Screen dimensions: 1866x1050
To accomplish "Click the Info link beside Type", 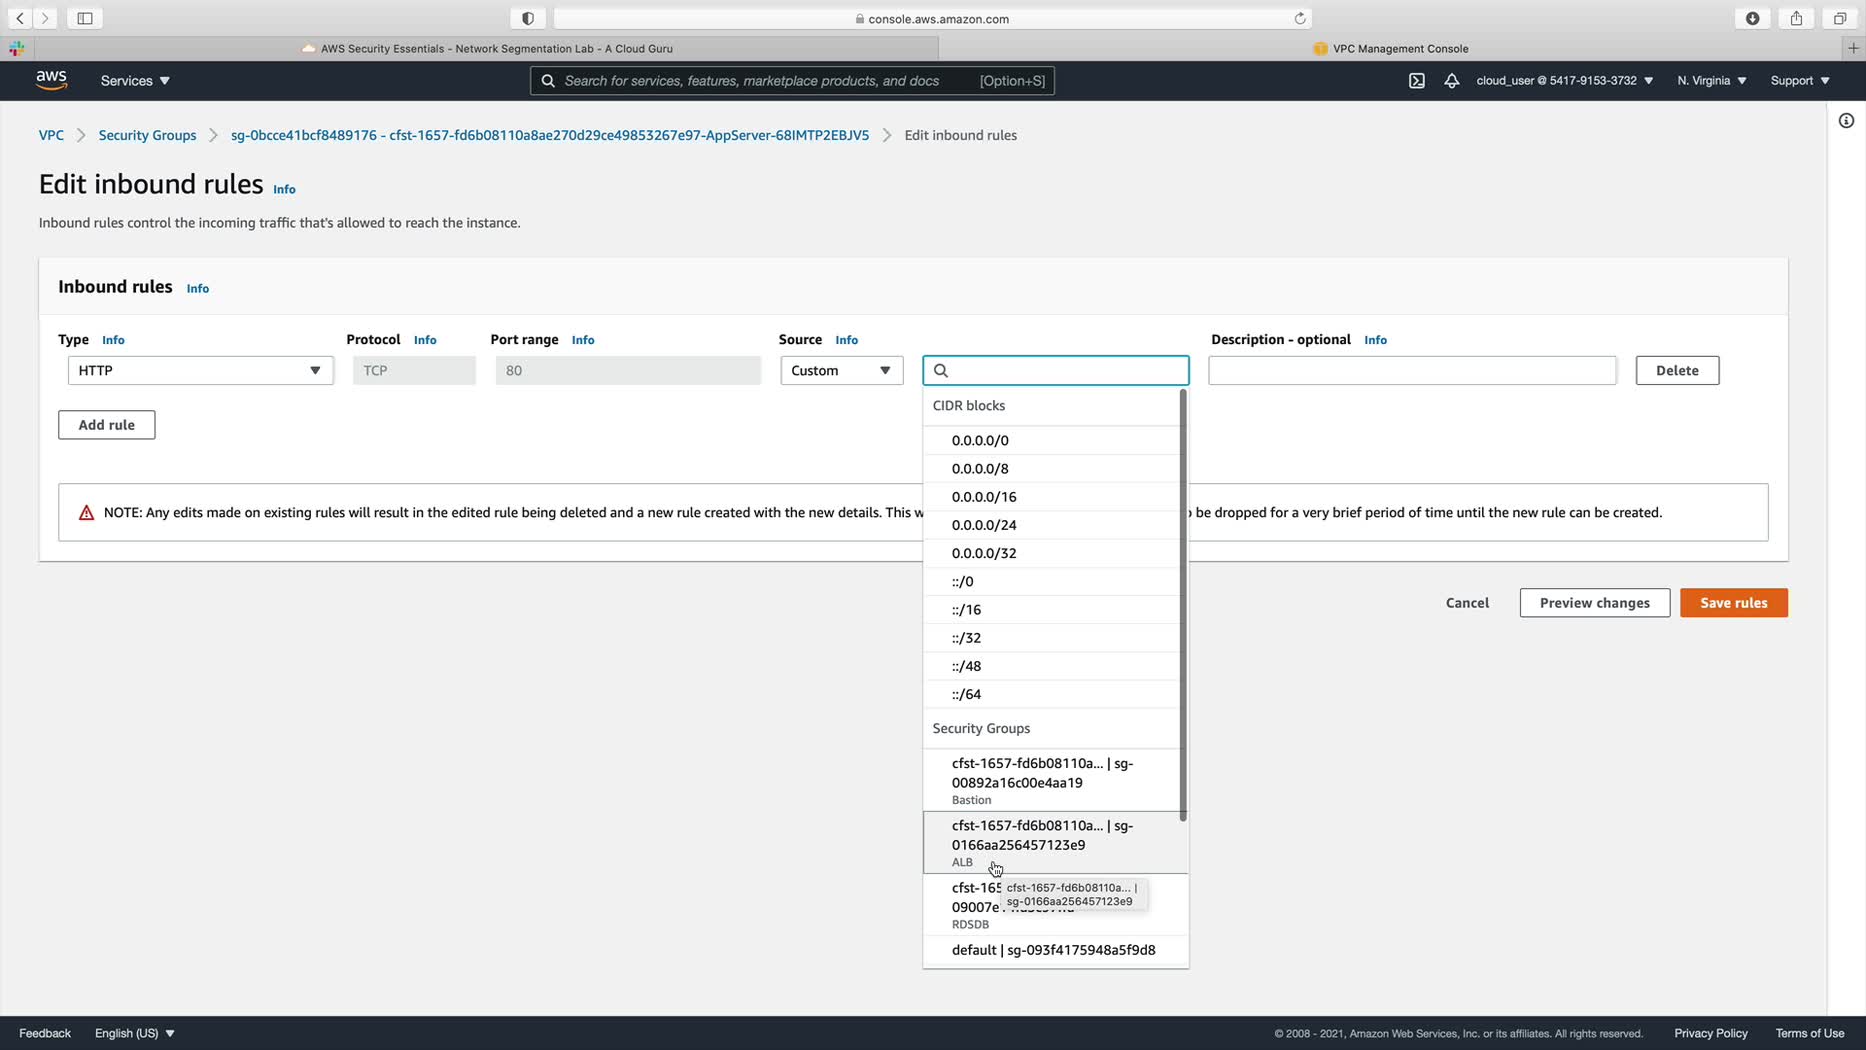I will (x=113, y=340).
